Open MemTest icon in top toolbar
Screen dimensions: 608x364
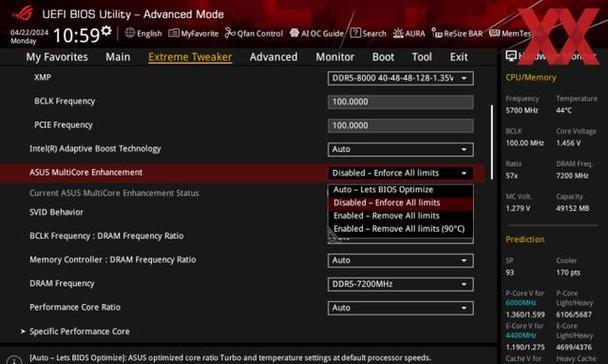click(494, 33)
